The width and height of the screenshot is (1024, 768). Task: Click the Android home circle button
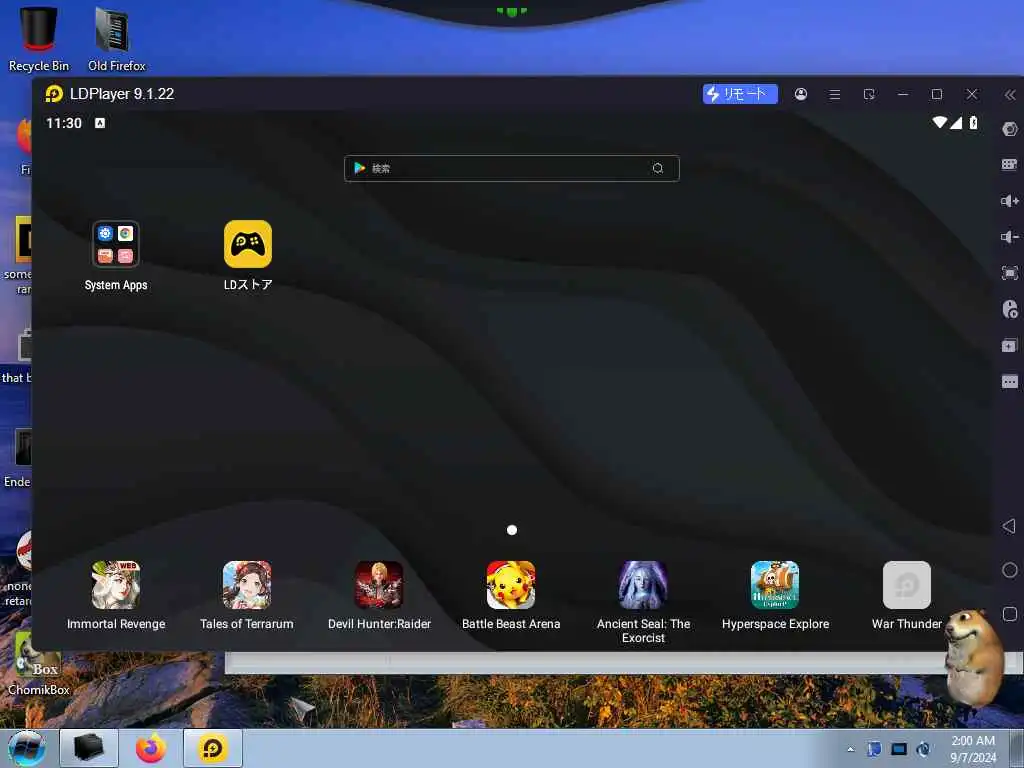point(1010,570)
